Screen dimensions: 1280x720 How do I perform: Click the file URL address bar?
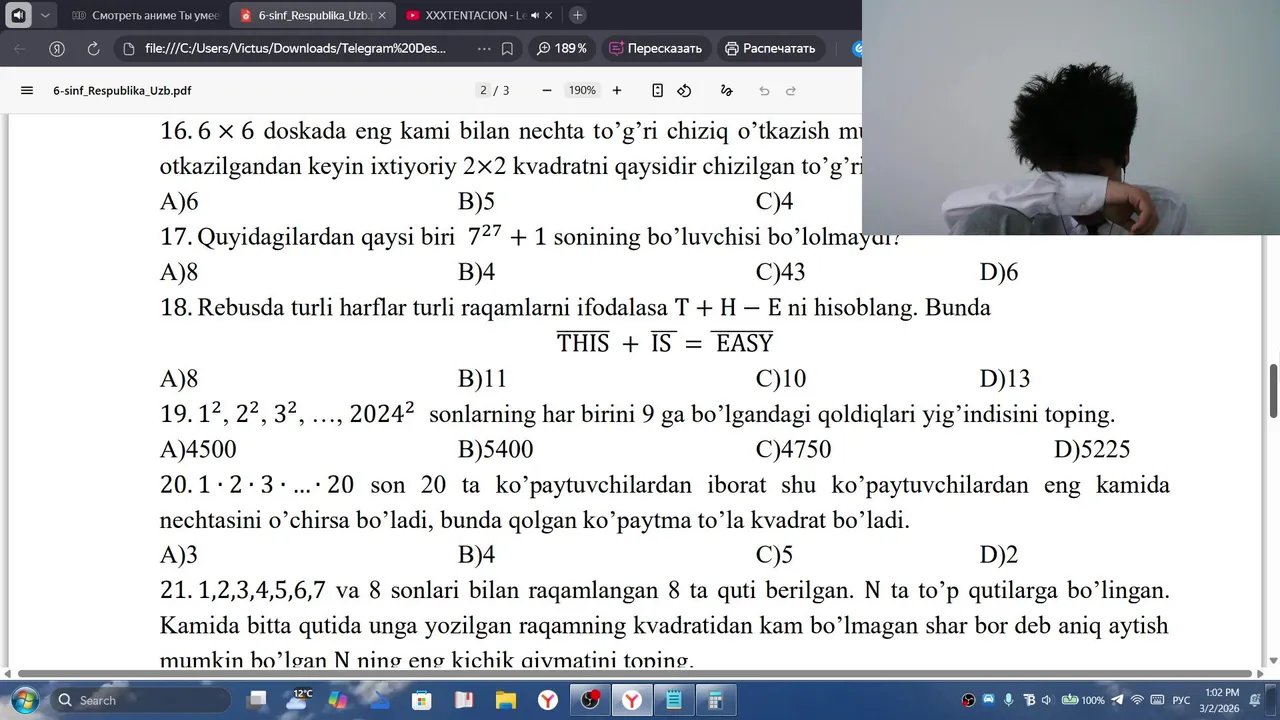(x=295, y=48)
